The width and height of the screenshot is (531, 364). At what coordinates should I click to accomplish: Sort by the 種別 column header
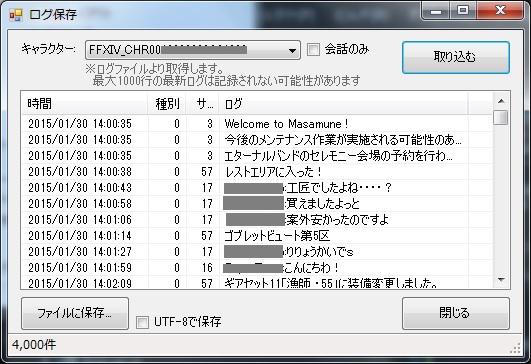[167, 104]
